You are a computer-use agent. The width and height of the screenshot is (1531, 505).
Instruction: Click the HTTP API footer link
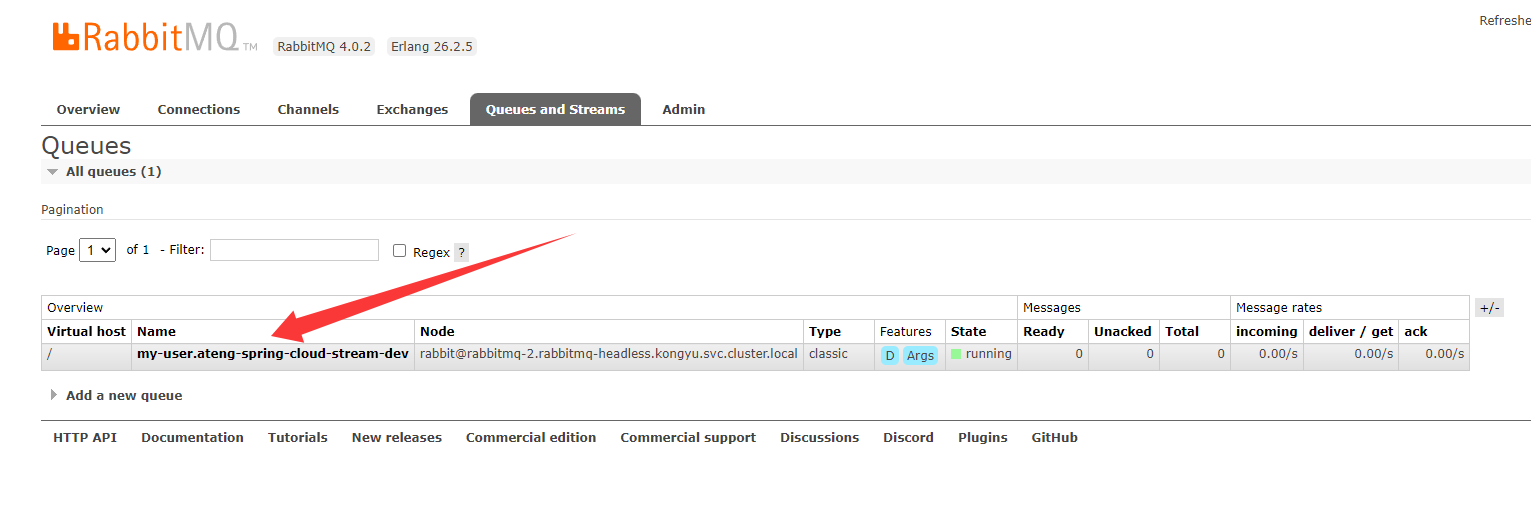coord(85,437)
